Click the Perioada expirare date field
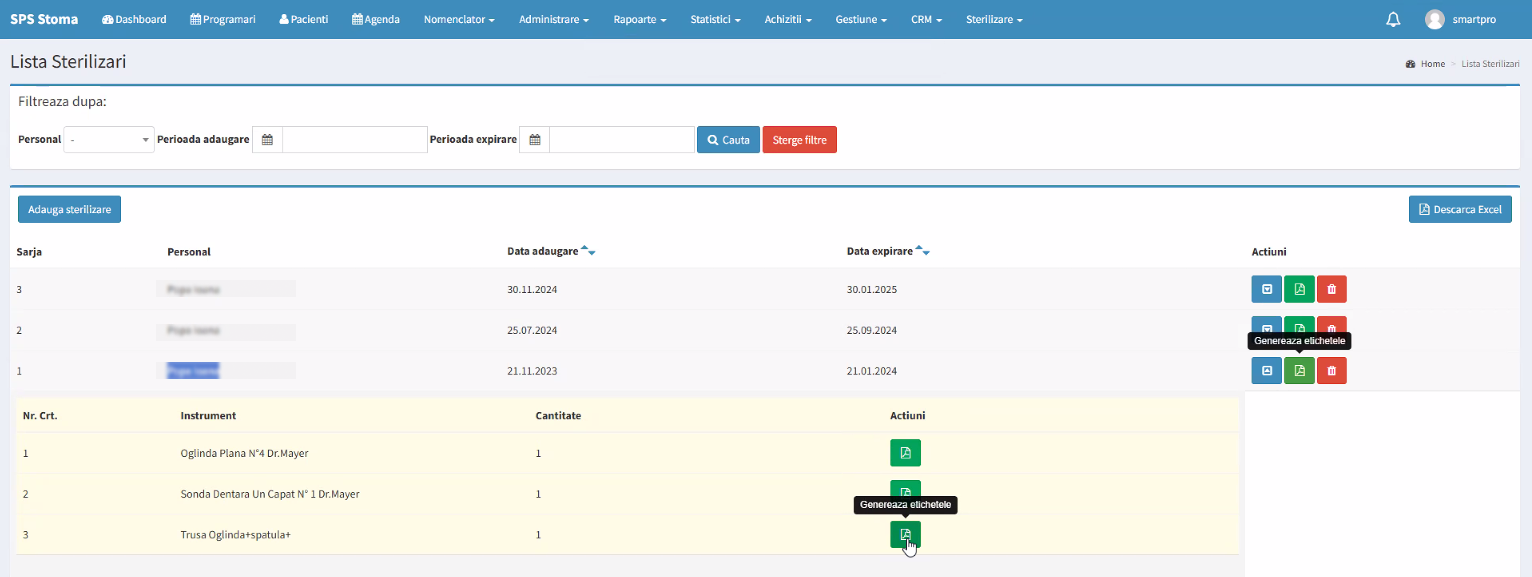This screenshot has width=1532, height=577. pos(621,140)
